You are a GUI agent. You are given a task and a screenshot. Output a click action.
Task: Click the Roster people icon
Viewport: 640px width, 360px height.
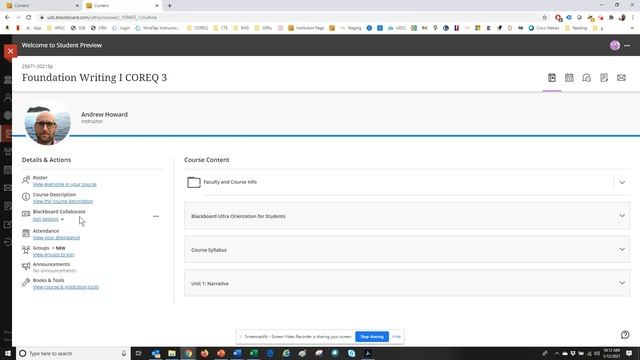click(26, 179)
